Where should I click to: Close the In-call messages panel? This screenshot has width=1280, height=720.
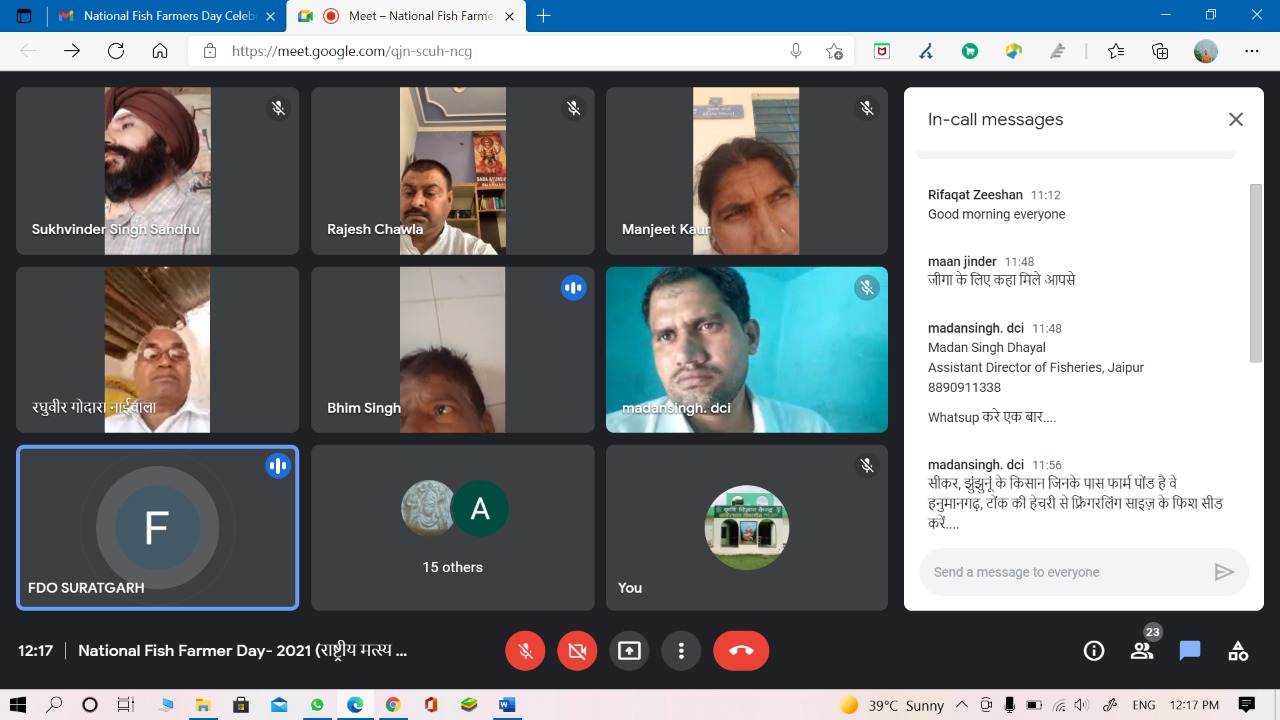[x=1236, y=120]
